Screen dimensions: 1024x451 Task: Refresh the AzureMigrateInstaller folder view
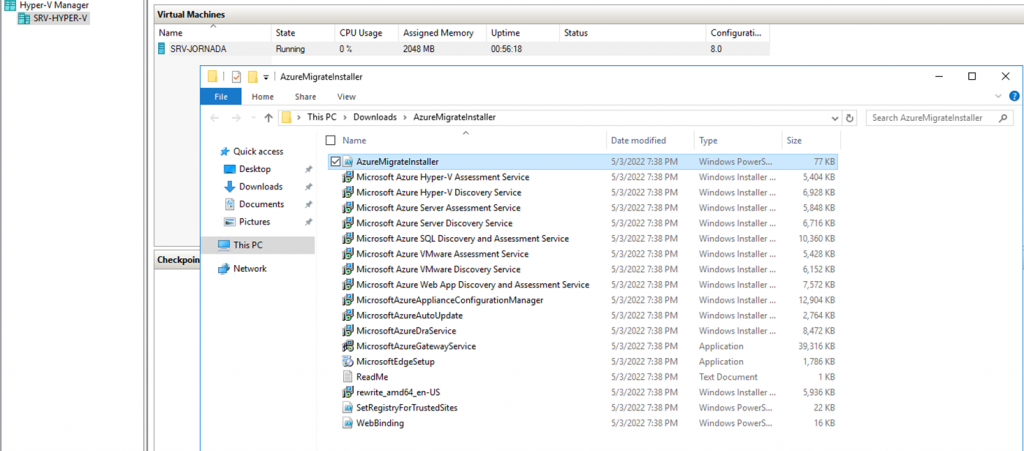coord(850,118)
